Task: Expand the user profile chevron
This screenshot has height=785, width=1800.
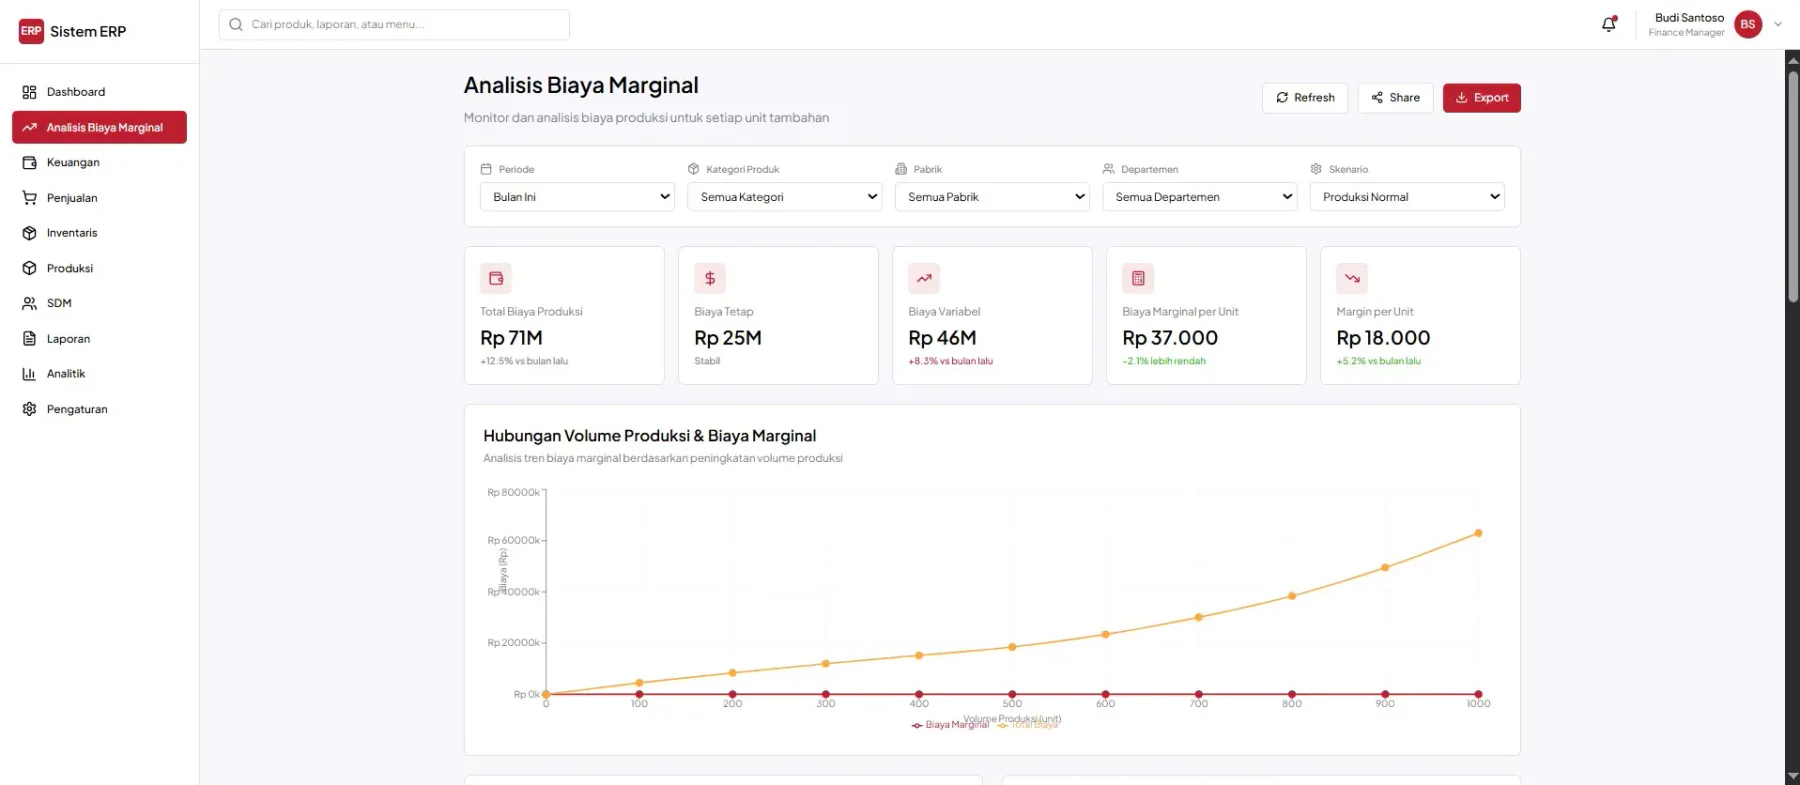Action: coord(1778,24)
